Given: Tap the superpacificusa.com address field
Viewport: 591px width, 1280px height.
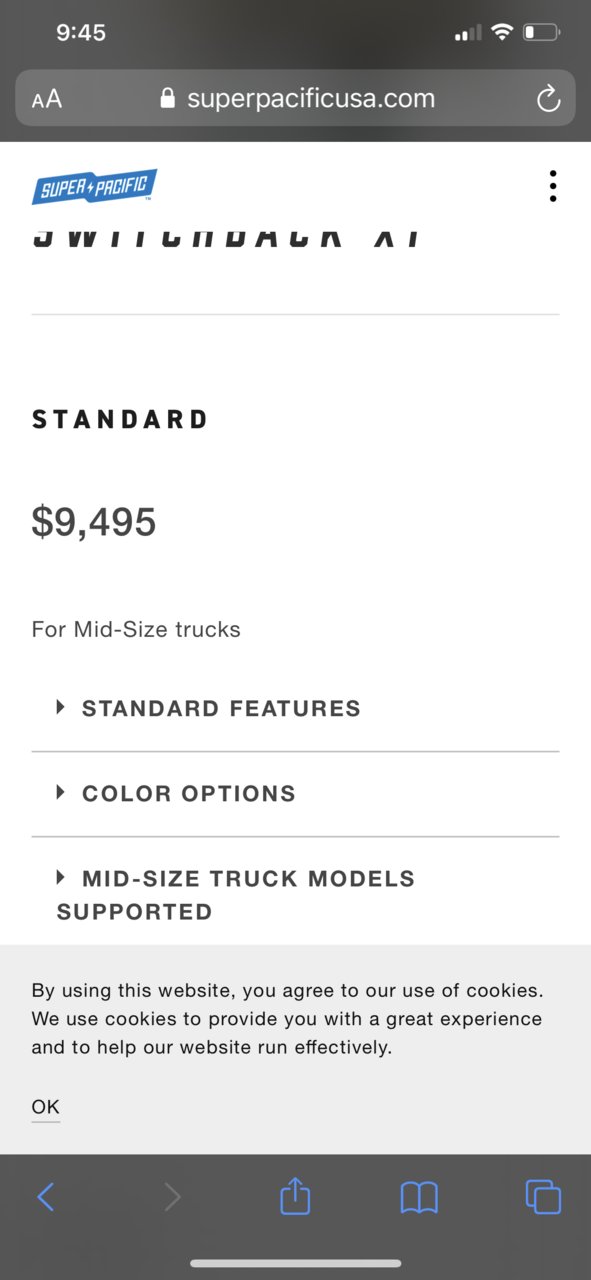Looking at the screenshot, I should [295, 98].
